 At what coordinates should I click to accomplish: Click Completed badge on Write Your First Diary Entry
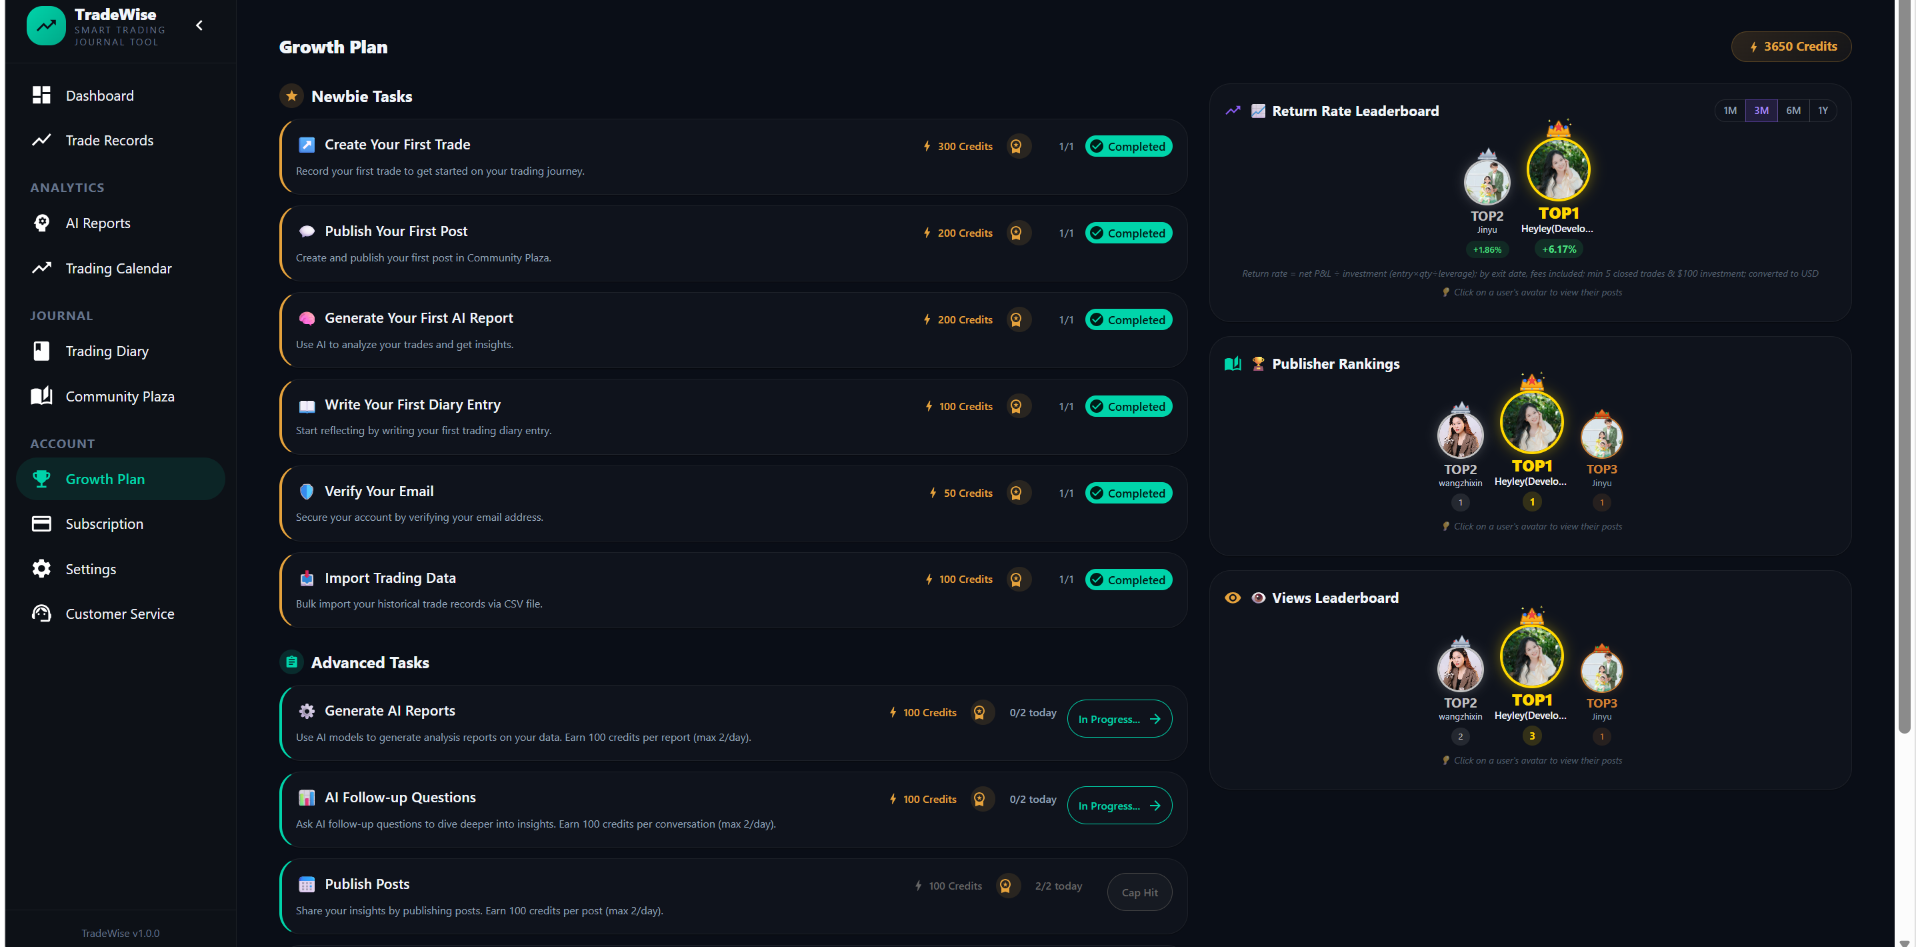point(1128,407)
